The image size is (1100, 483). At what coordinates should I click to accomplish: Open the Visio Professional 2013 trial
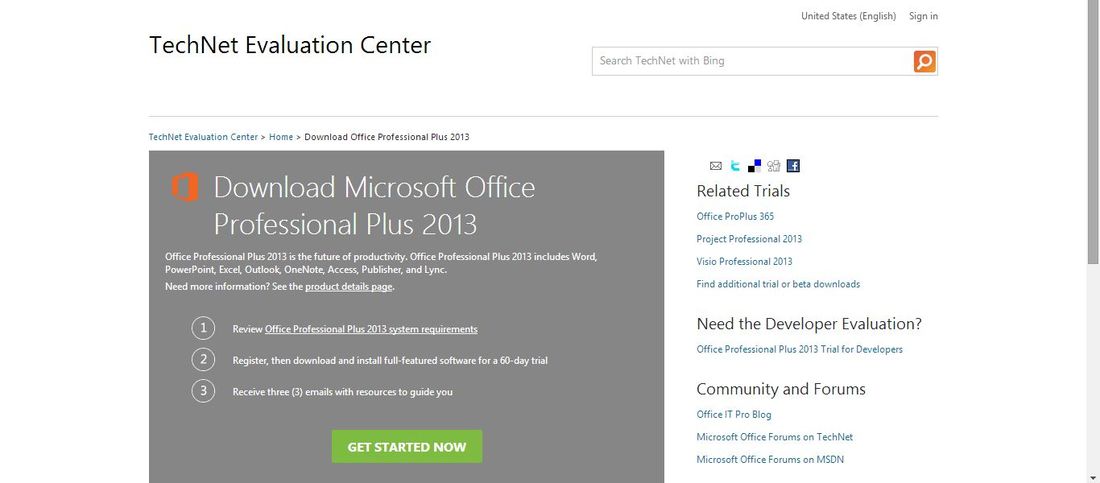744,261
